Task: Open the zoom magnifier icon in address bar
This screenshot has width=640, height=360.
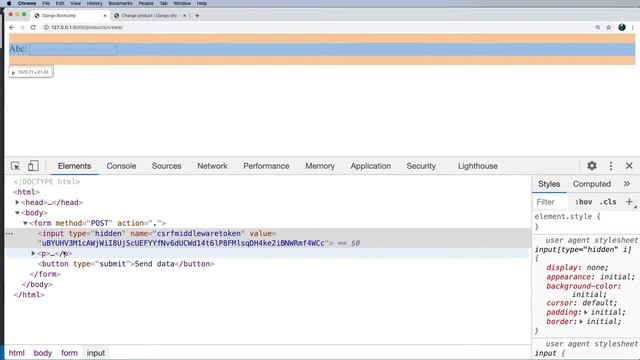Action: click(x=598, y=27)
